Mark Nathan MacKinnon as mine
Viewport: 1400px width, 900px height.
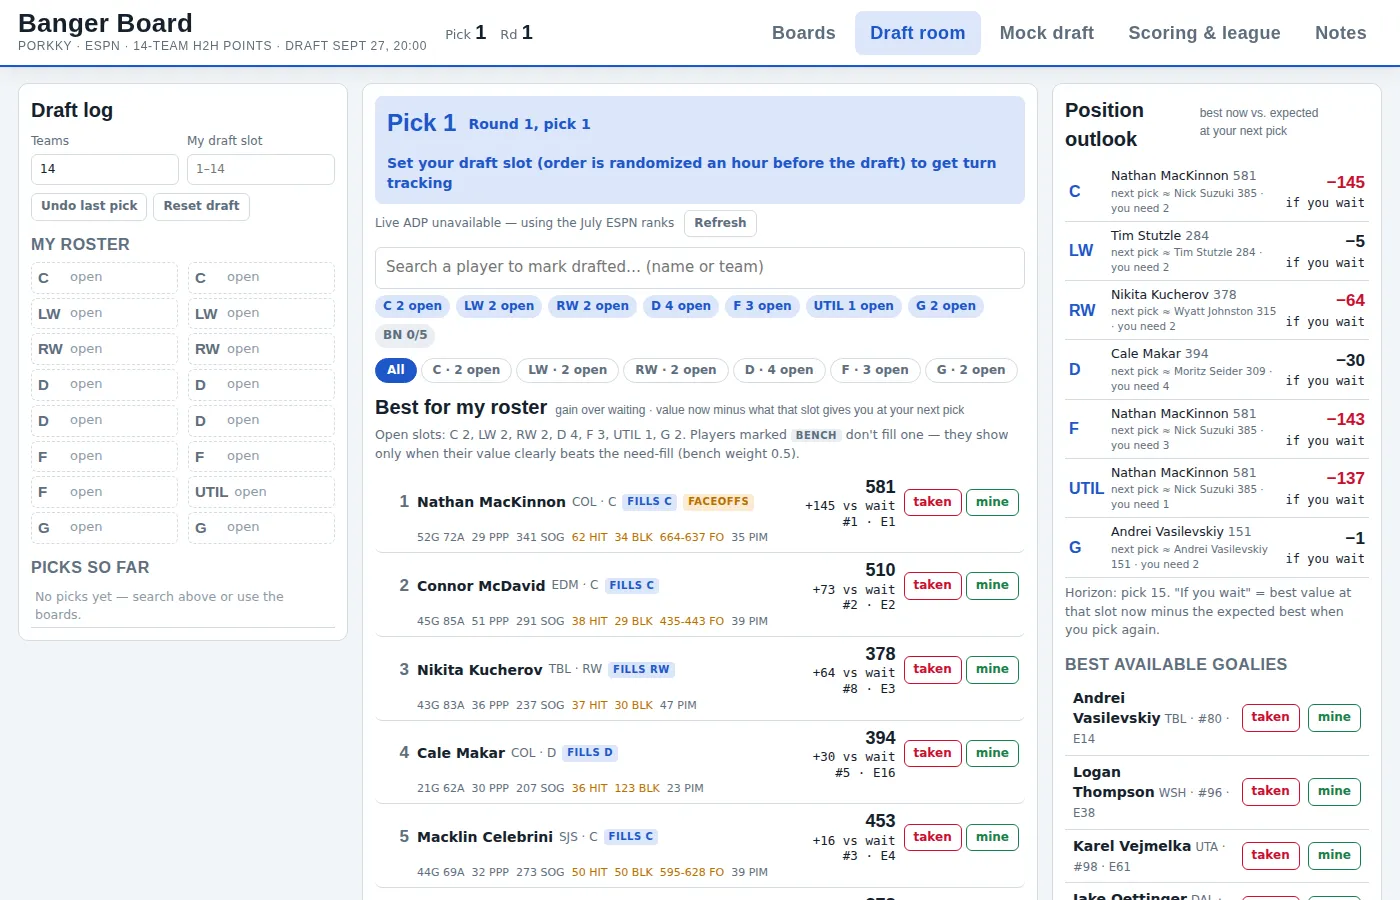992,502
